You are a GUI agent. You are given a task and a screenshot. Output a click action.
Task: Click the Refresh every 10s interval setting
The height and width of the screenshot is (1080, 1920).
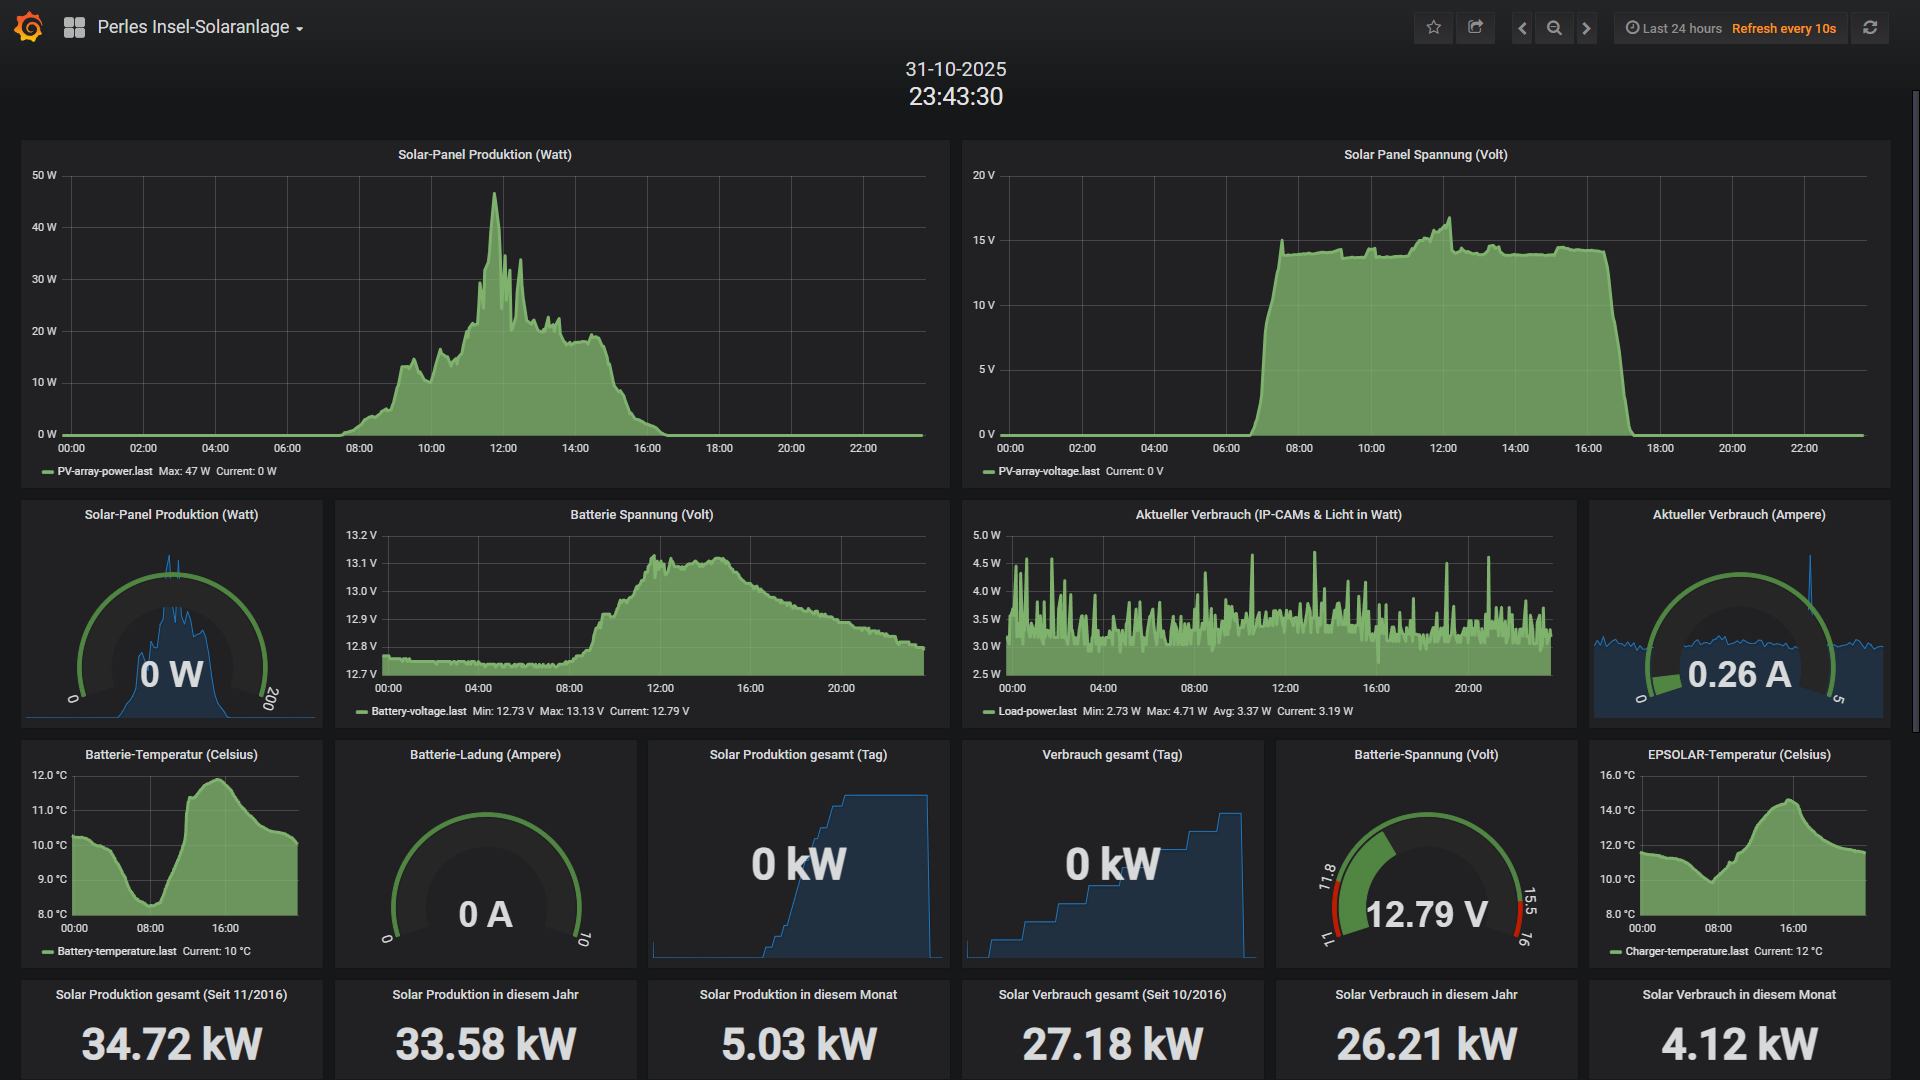(x=1783, y=28)
